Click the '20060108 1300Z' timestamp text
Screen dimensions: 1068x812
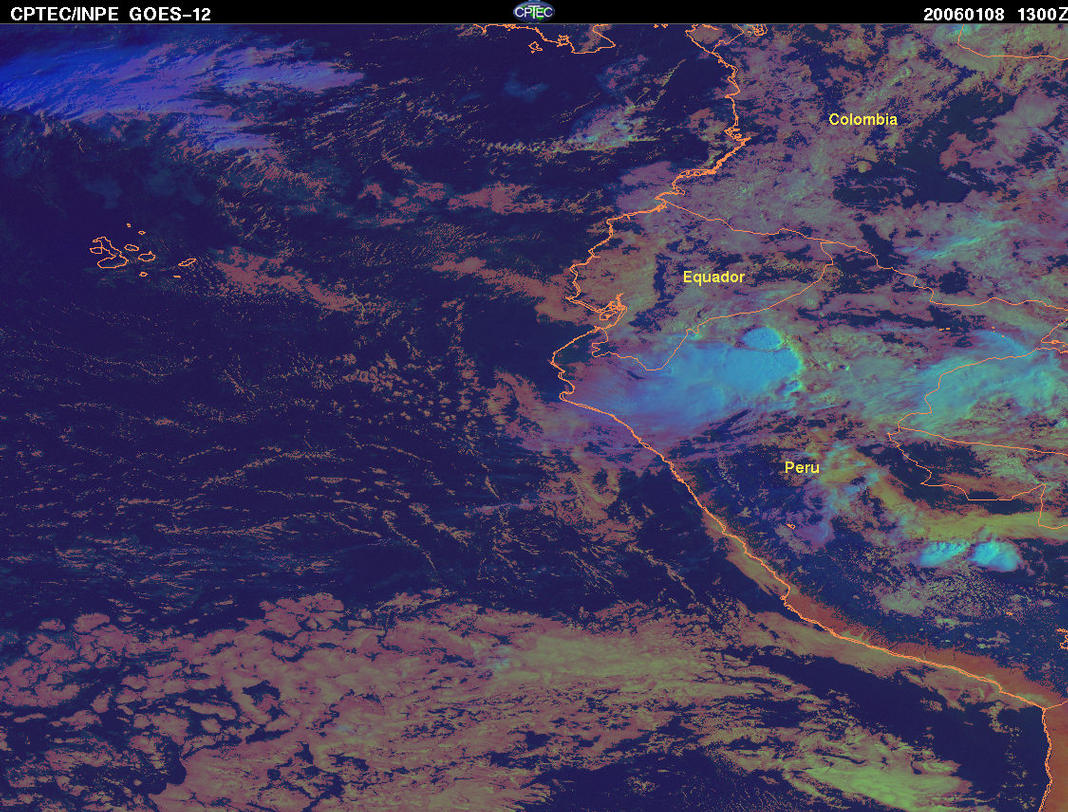click(994, 14)
